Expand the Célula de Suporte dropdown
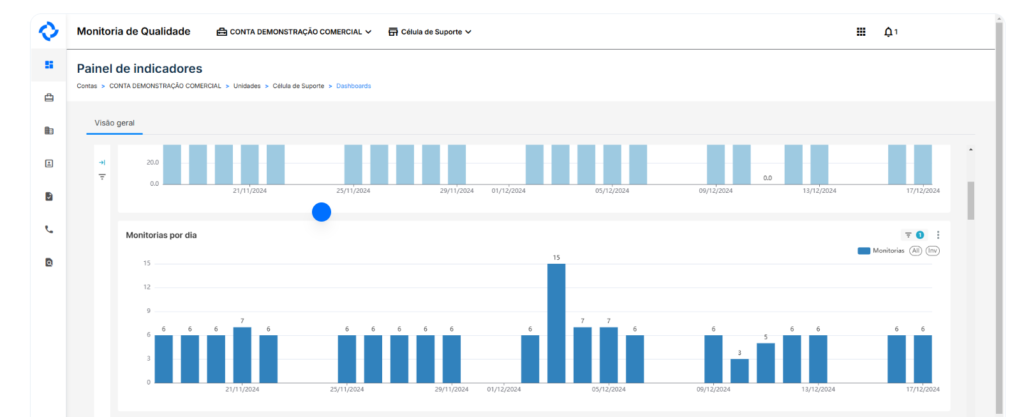 tap(429, 32)
